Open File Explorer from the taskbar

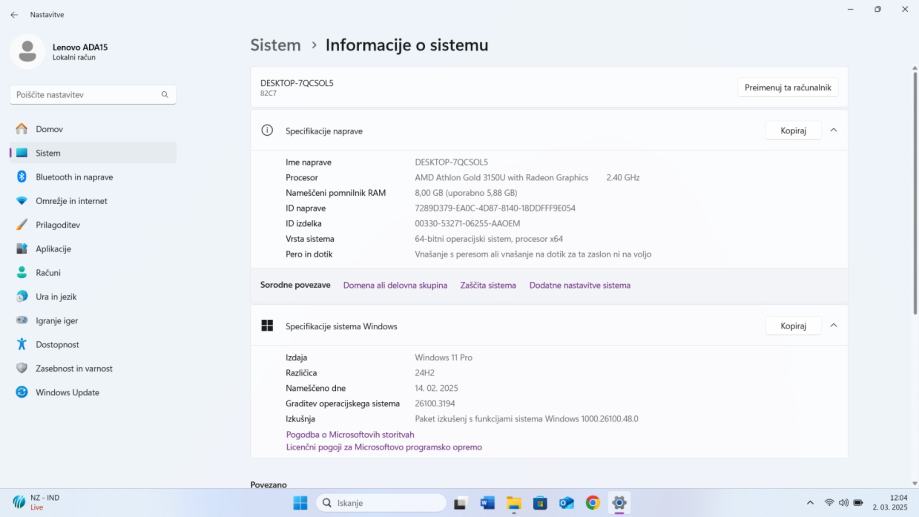514,503
